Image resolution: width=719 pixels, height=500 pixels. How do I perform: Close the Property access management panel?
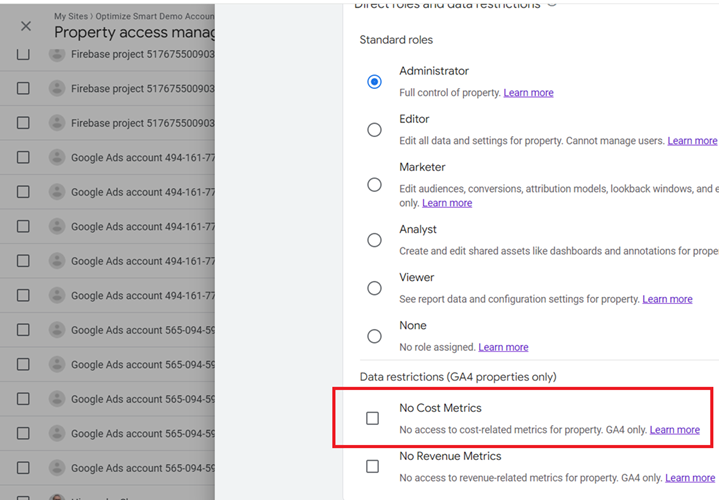(26, 26)
